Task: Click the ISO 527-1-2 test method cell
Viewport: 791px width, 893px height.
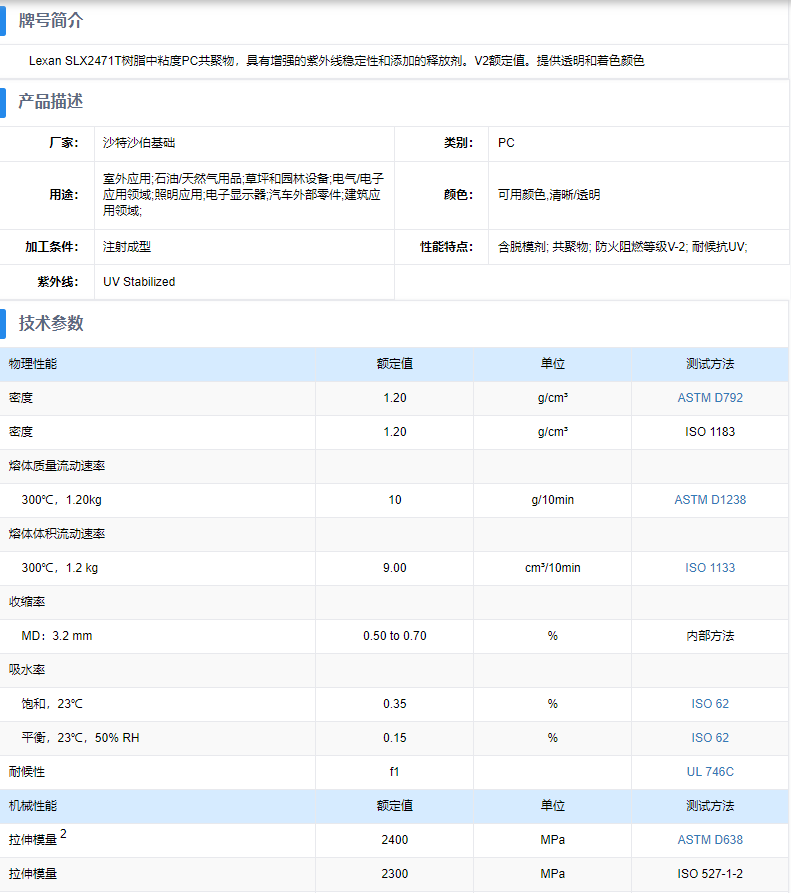Action: [x=710, y=874]
